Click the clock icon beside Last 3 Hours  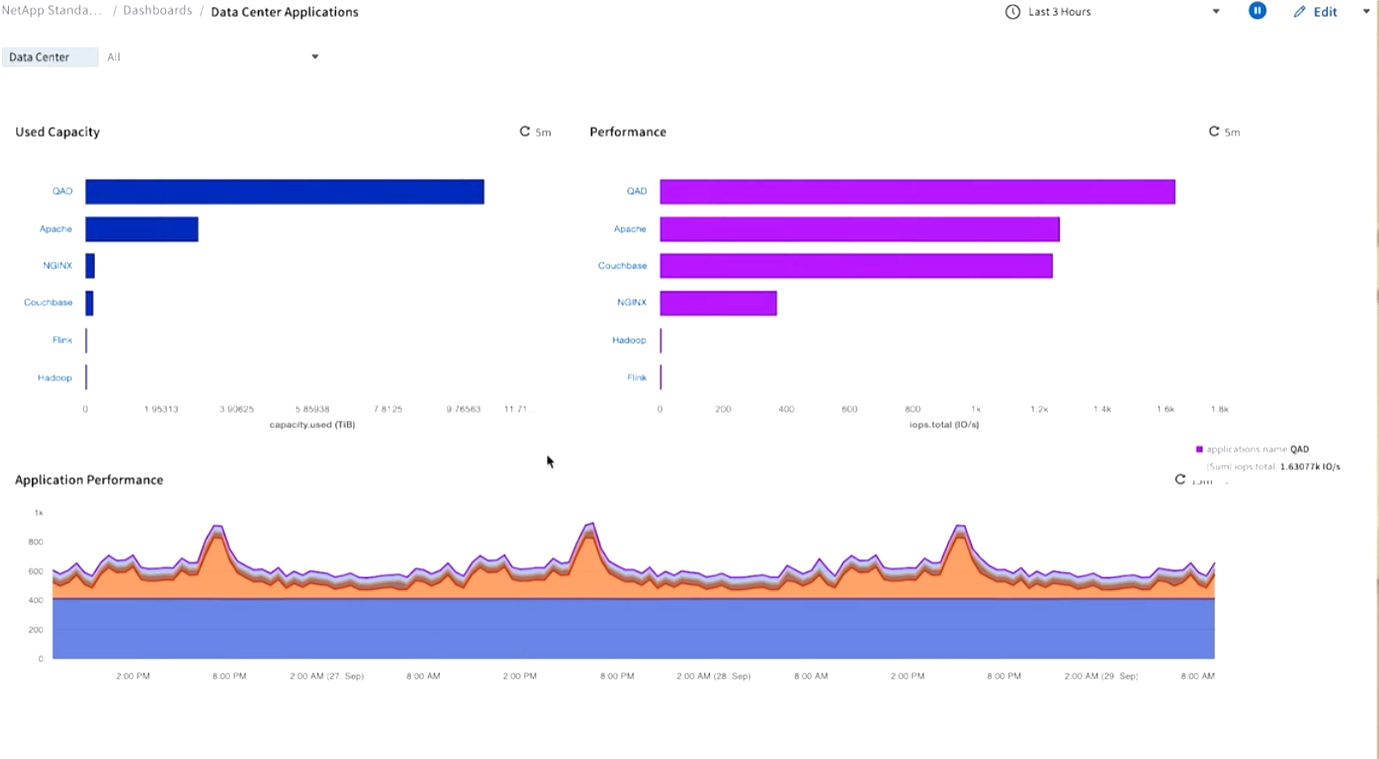tap(1012, 12)
